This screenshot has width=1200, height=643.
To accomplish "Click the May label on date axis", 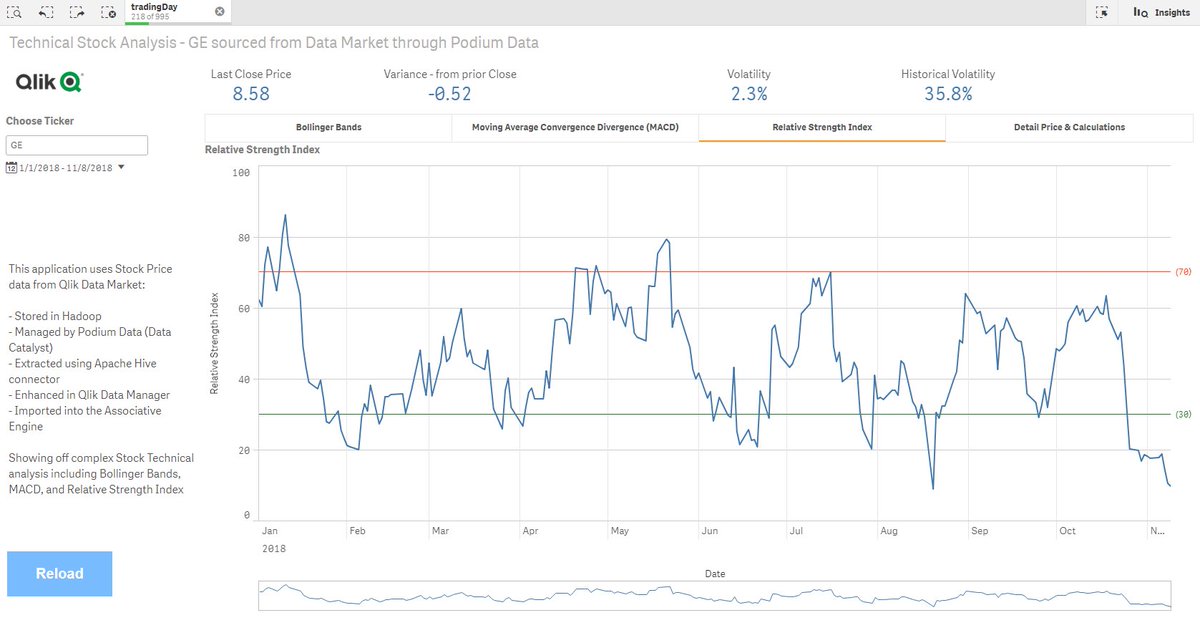I will point(619,531).
